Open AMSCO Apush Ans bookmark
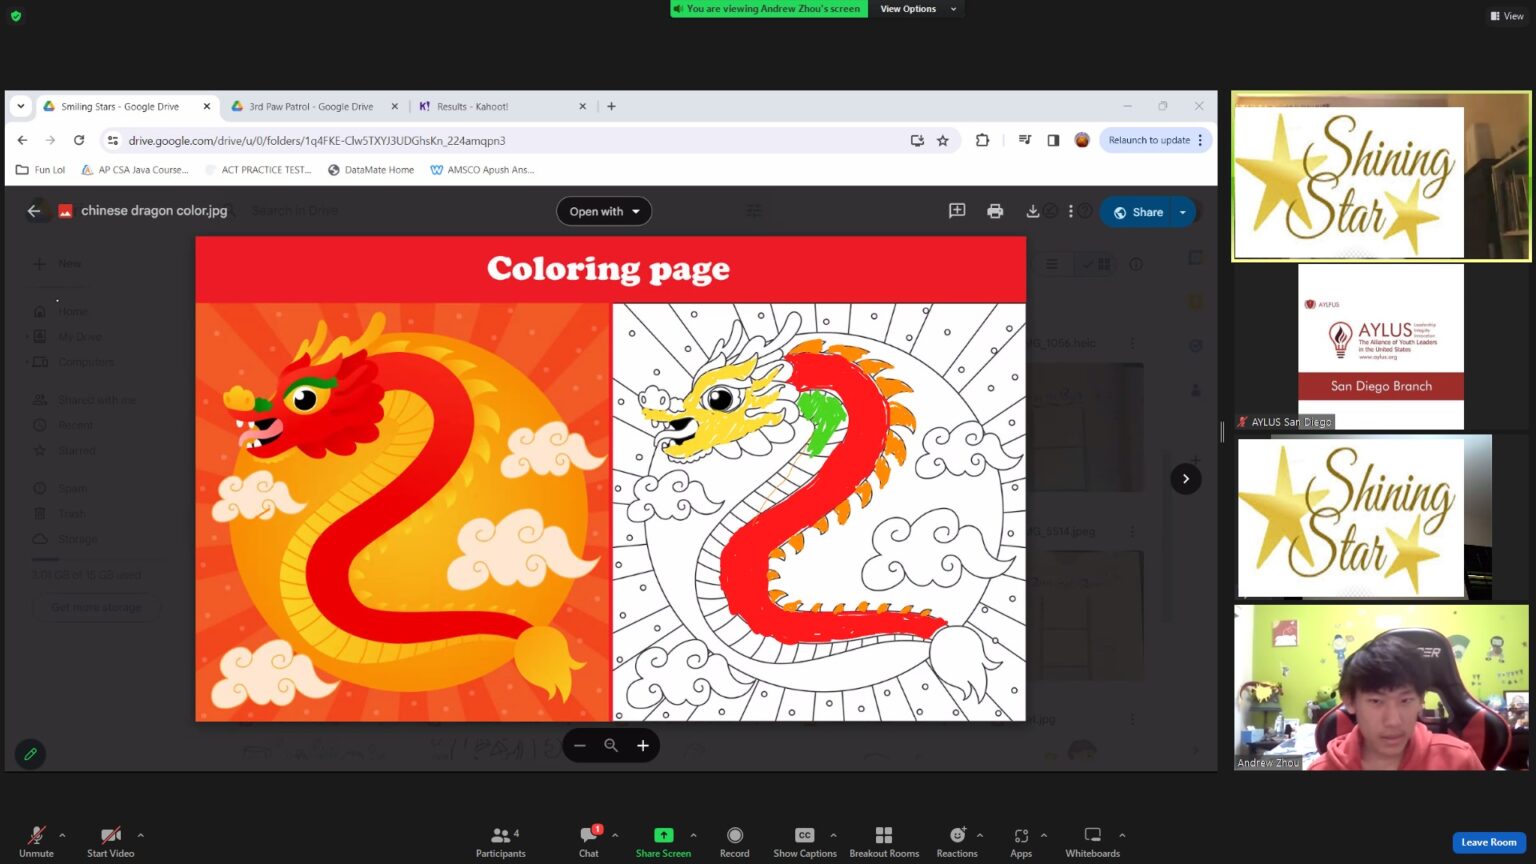This screenshot has height=864, width=1536. pos(482,170)
